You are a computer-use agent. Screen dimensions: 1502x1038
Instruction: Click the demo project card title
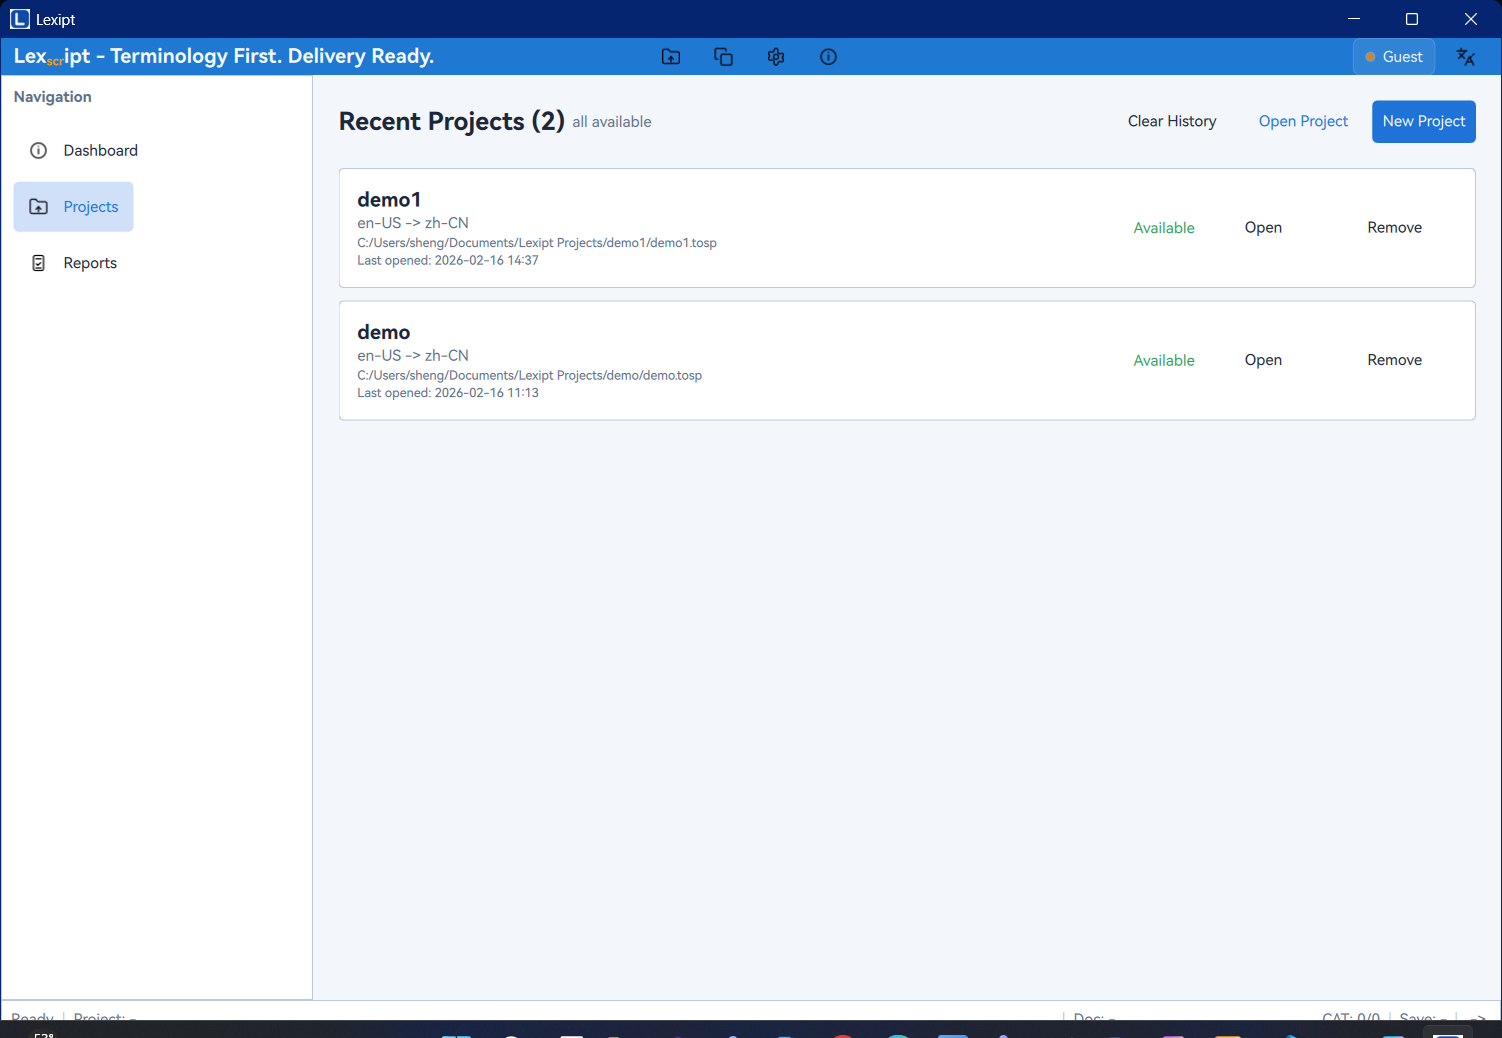(x=383, y=332)
